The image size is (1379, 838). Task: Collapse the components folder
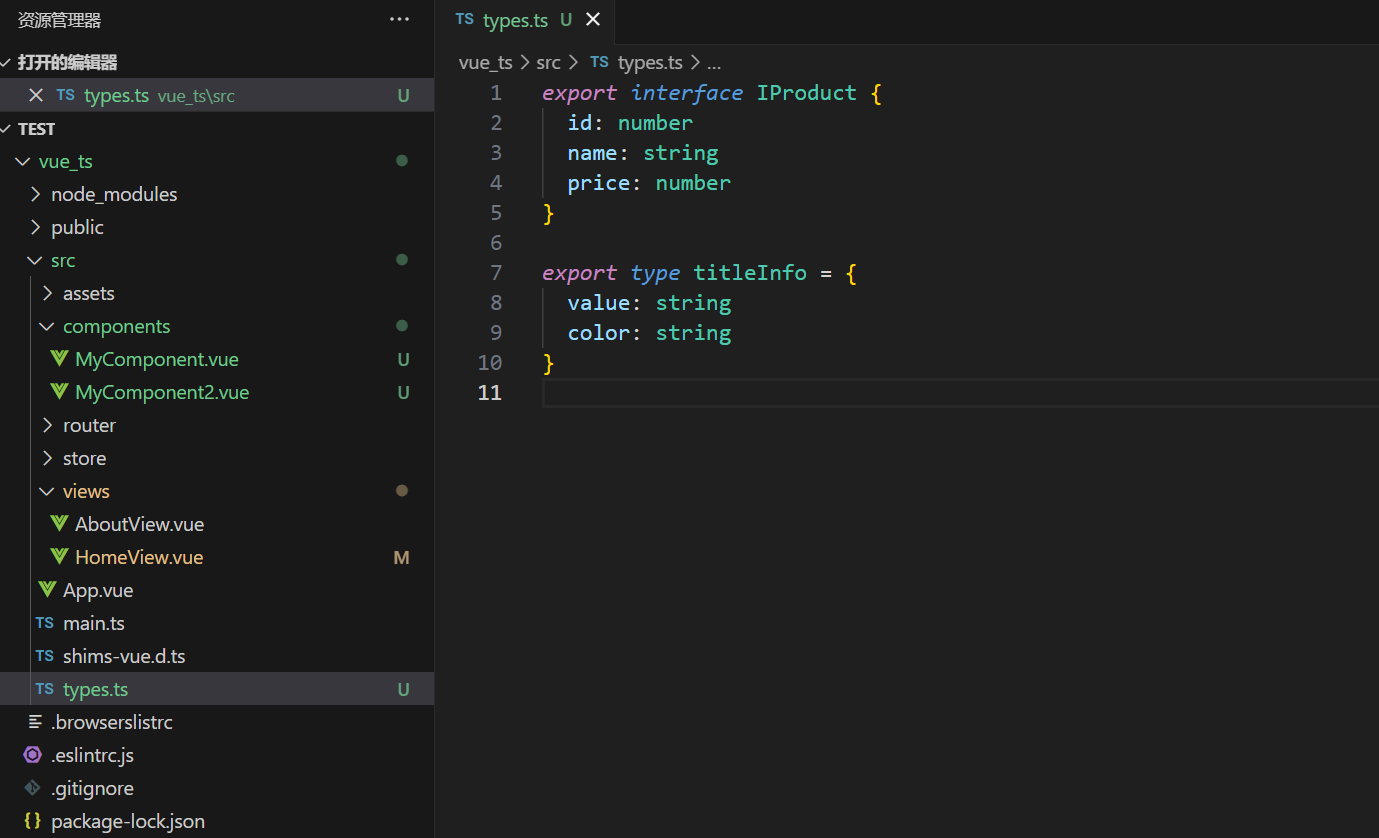(48, 326)
